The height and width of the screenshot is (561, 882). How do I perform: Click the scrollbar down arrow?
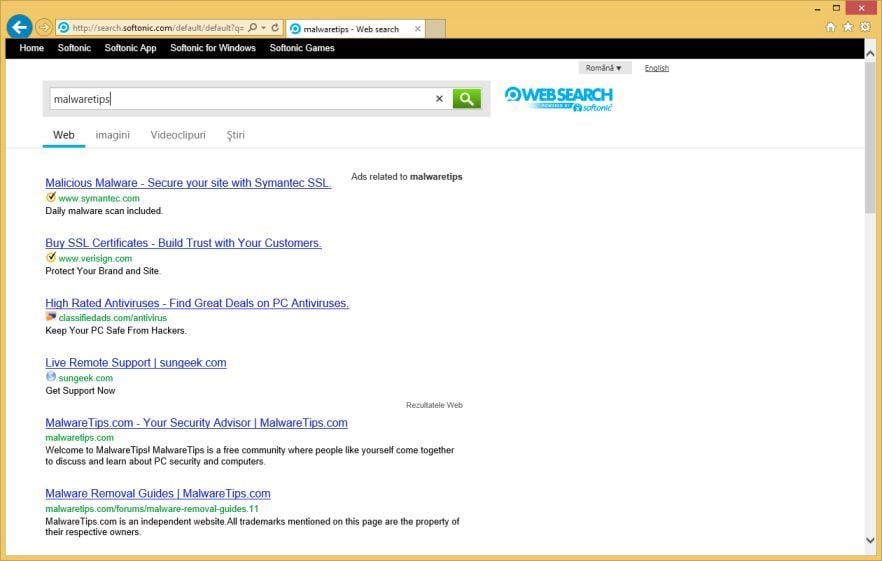click(870, 540)
